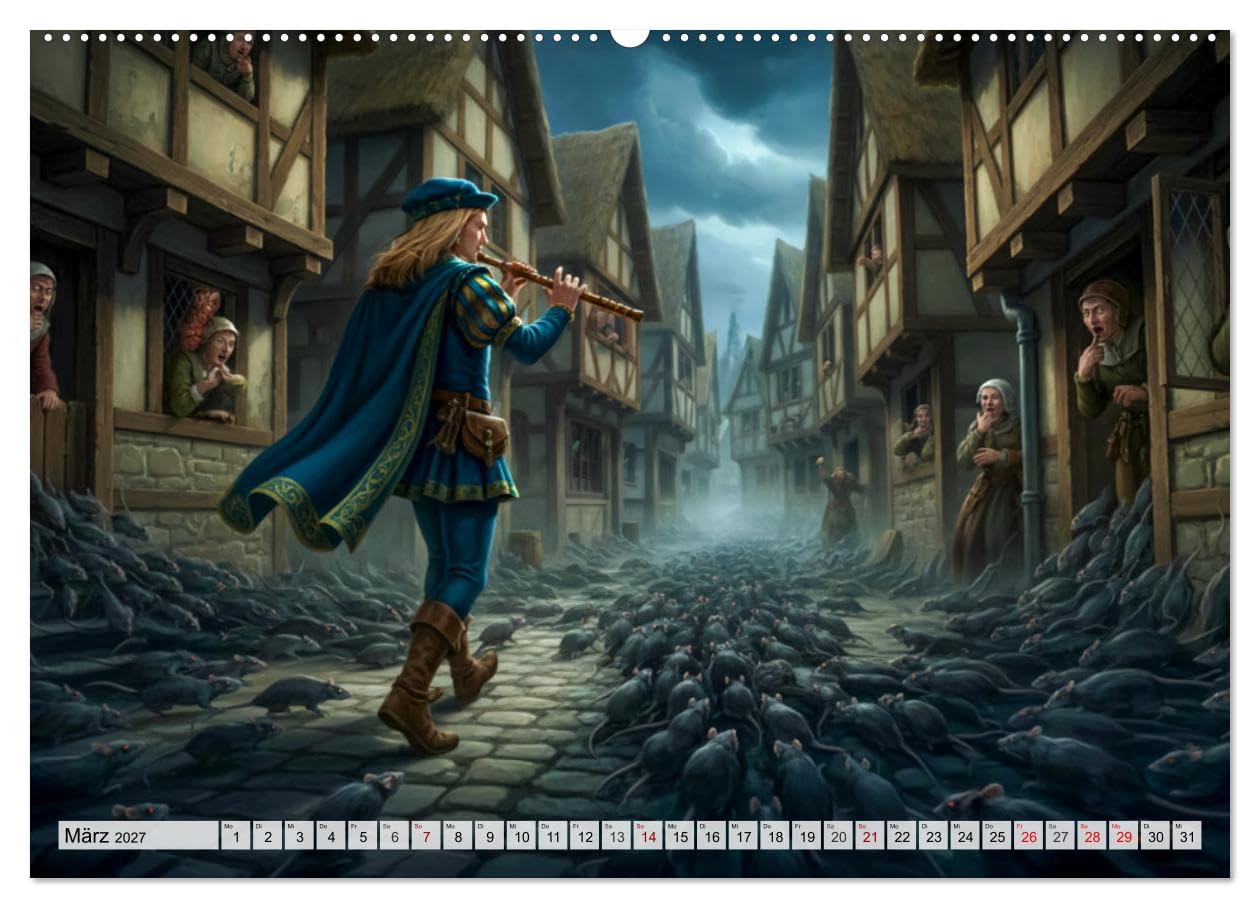Select day 16 in the calendar strip

point(710,836)
